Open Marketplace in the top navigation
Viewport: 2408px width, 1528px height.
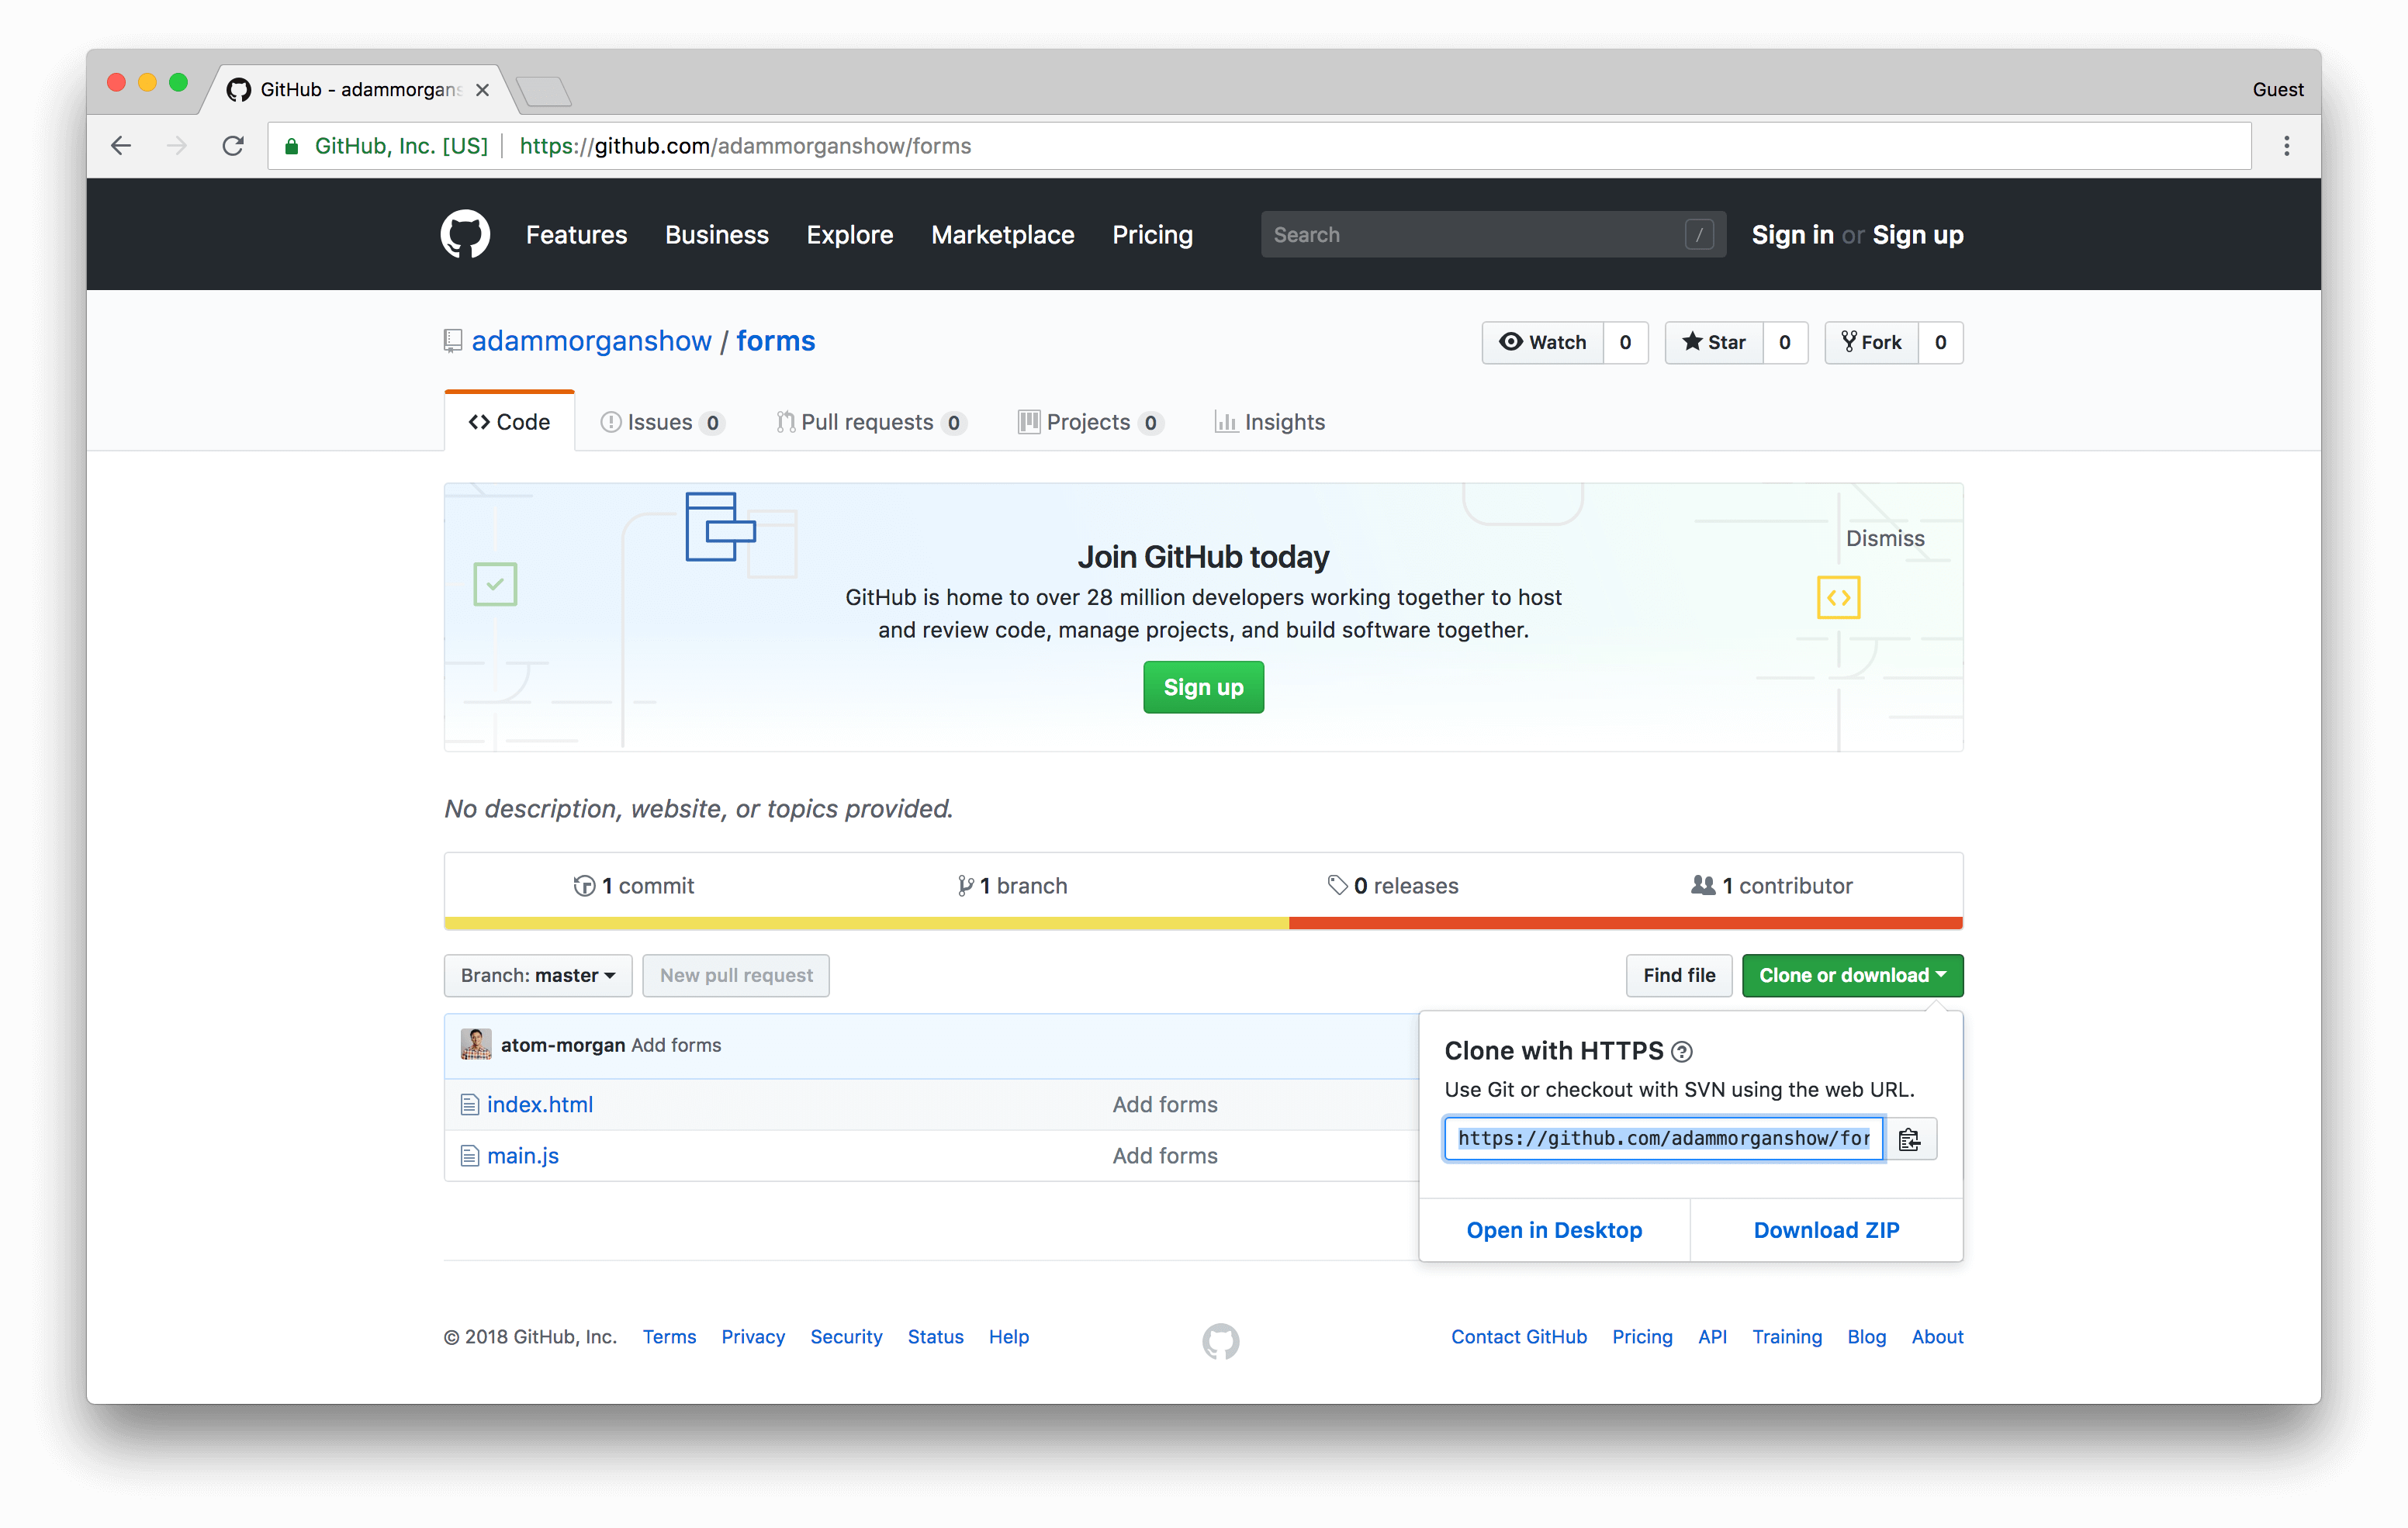click(1002, 234)
